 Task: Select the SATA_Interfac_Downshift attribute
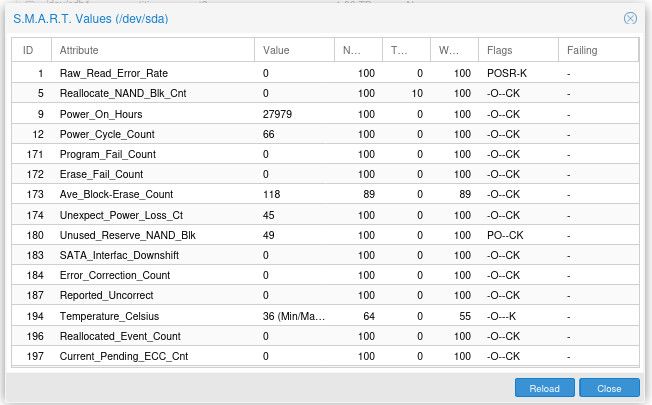[x=119, y=255]
